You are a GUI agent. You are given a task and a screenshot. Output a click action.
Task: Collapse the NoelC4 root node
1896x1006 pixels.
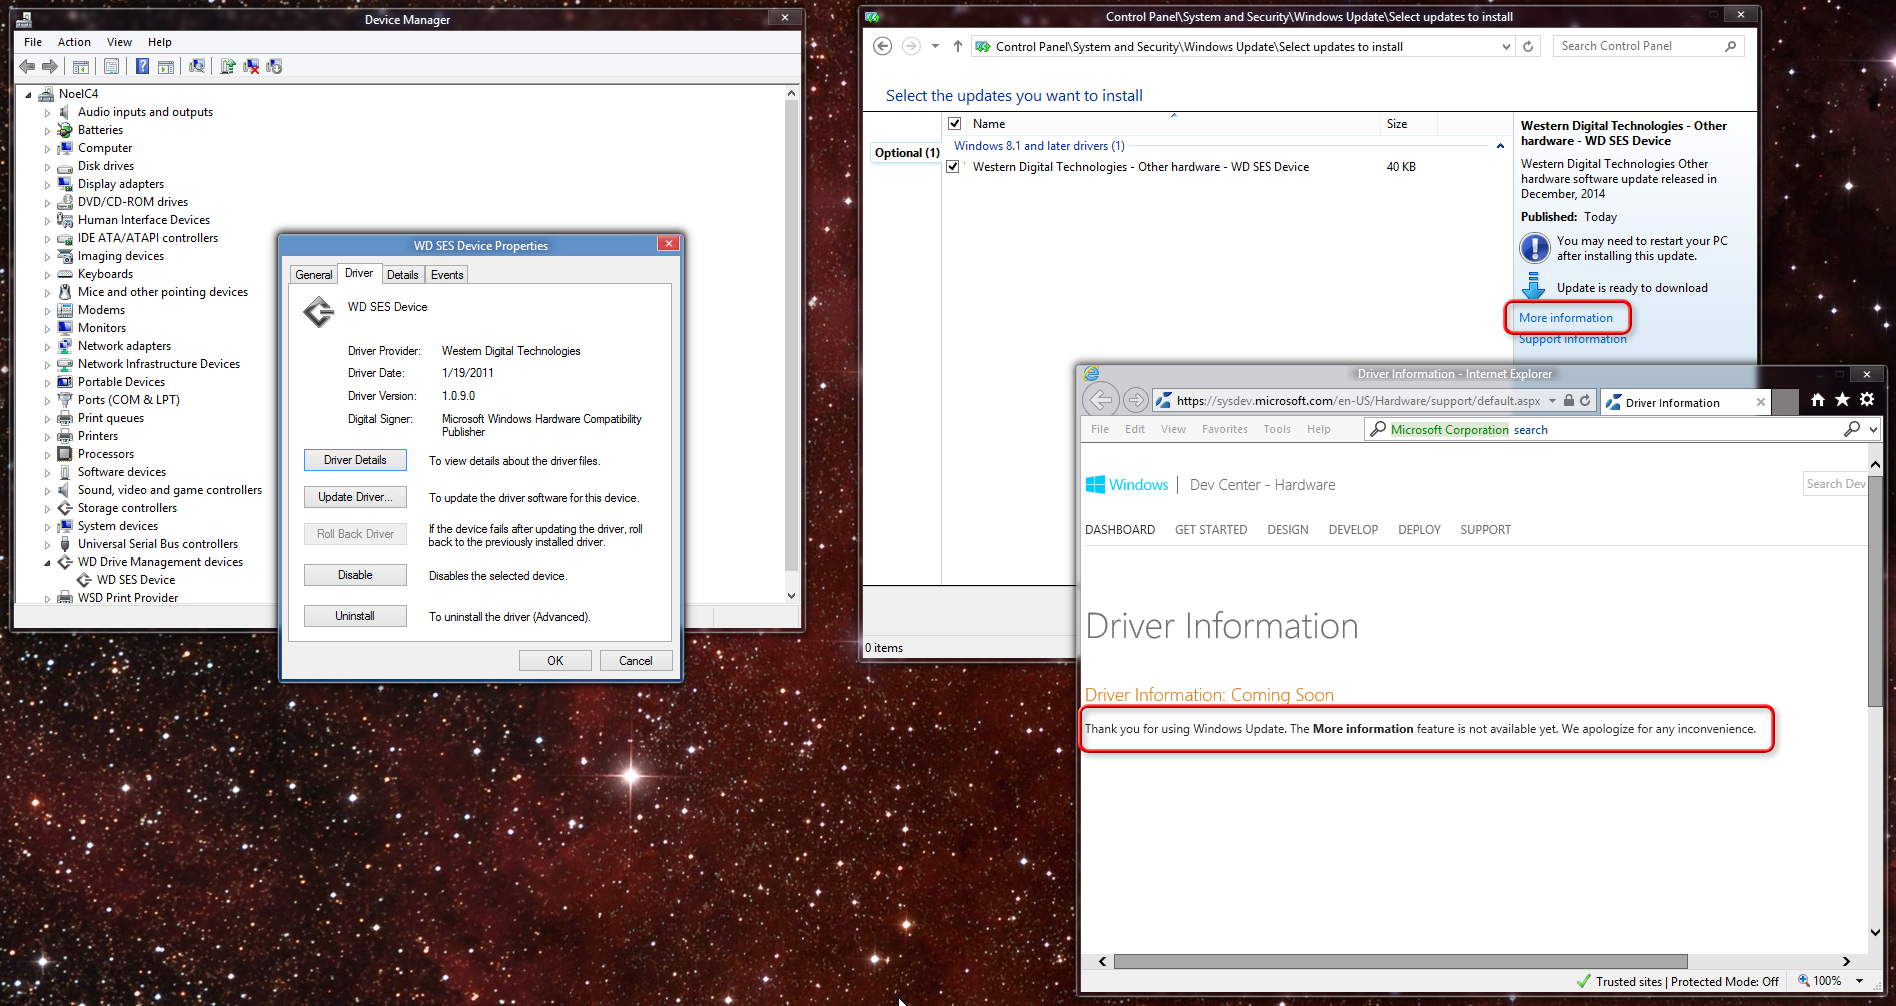(28, 95)
